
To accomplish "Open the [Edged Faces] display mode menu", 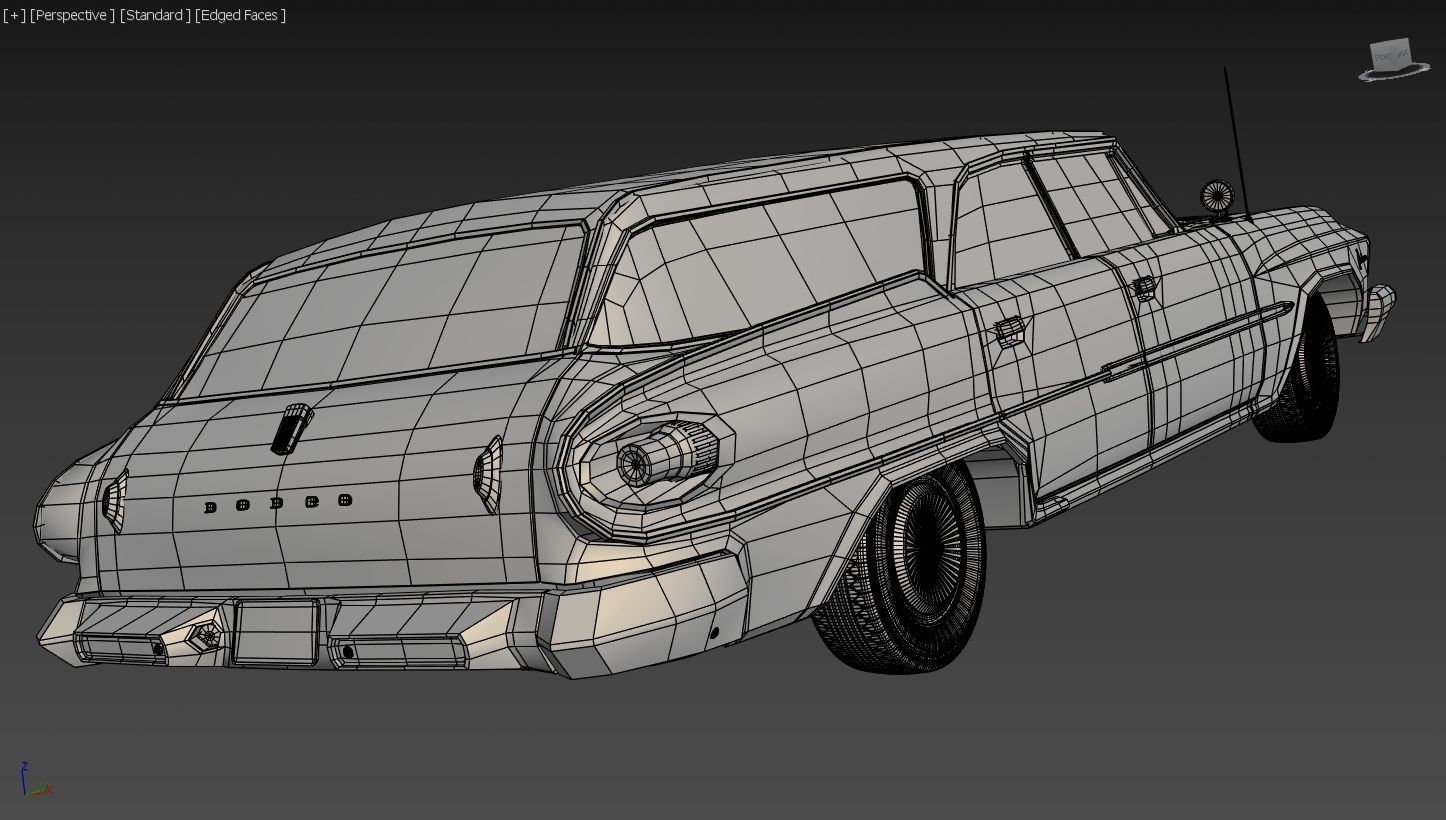I will tap(241, 15).
